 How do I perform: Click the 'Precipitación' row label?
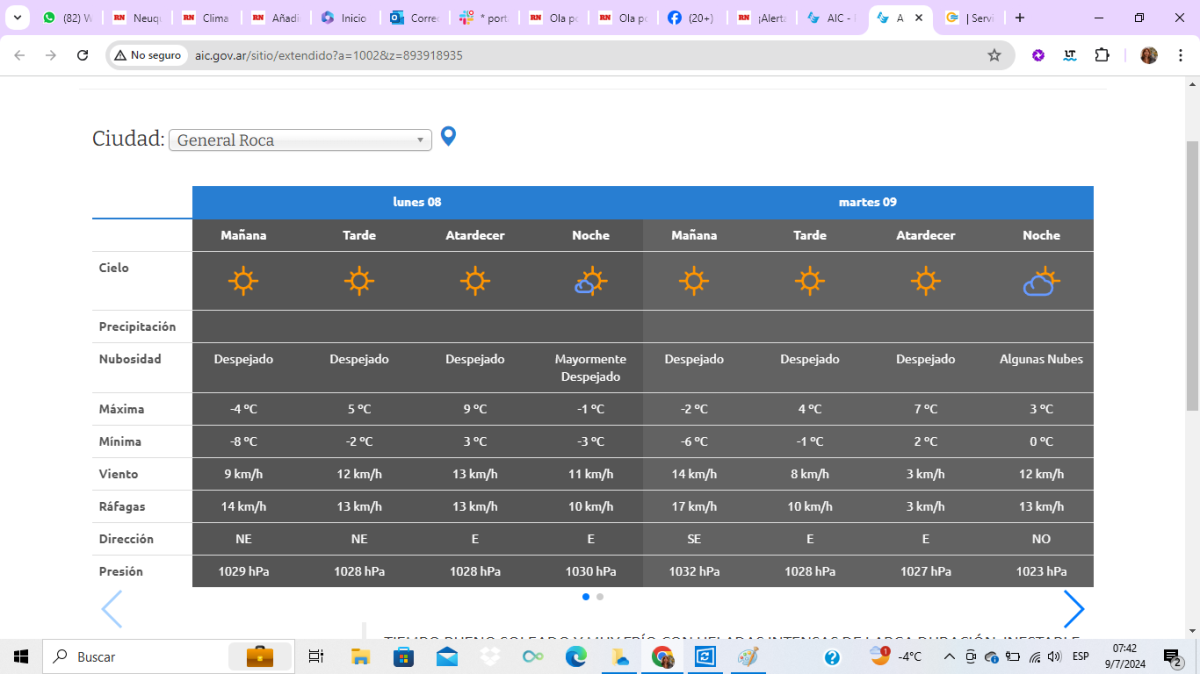(x=137, y=327)
